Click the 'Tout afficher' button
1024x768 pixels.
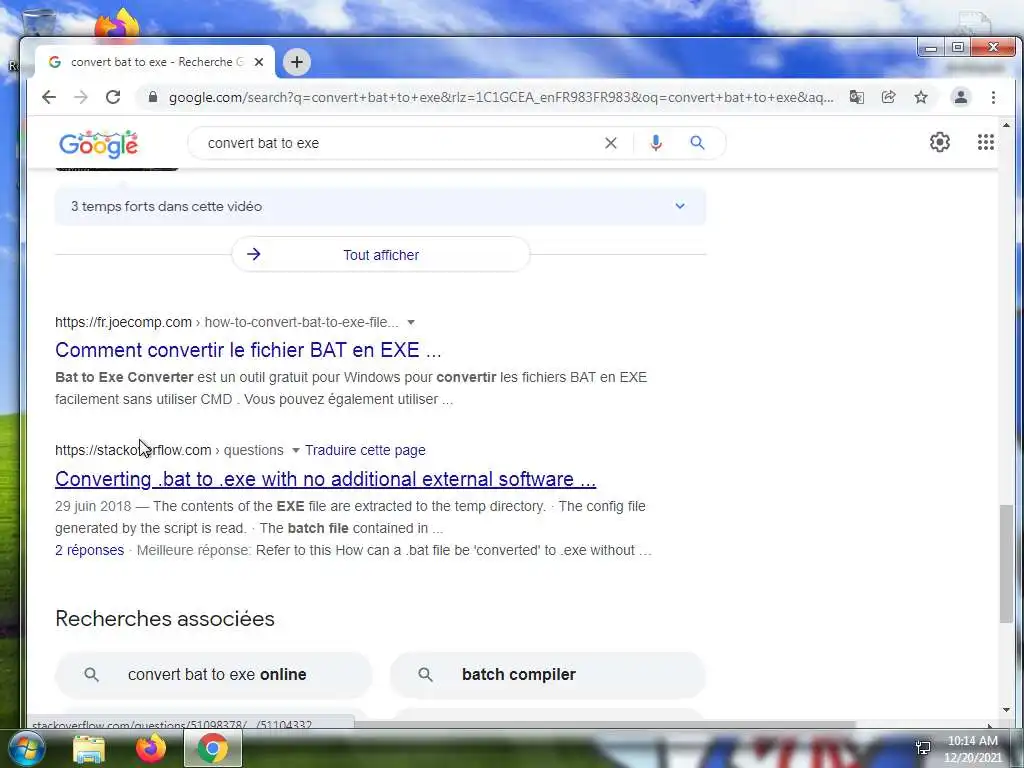pyautogui.click(x=381, y=255)
